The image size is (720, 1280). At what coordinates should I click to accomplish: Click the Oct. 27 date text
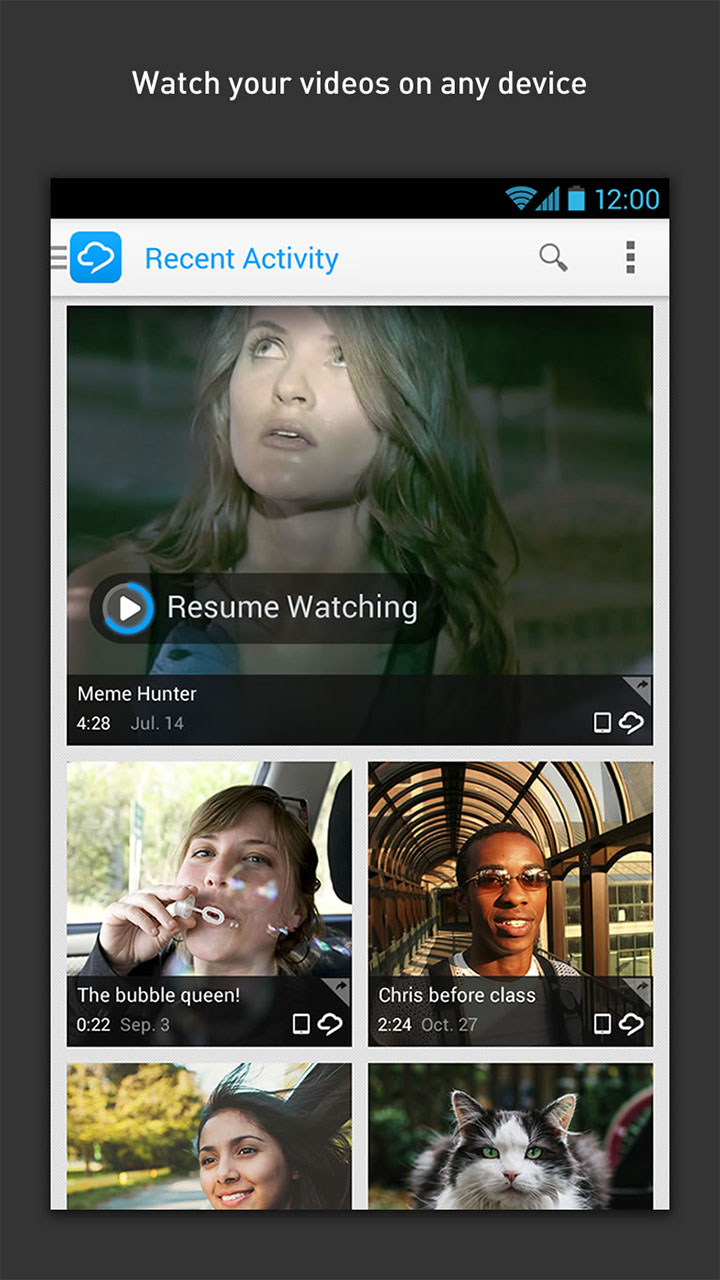click(x=450, y=1025)
